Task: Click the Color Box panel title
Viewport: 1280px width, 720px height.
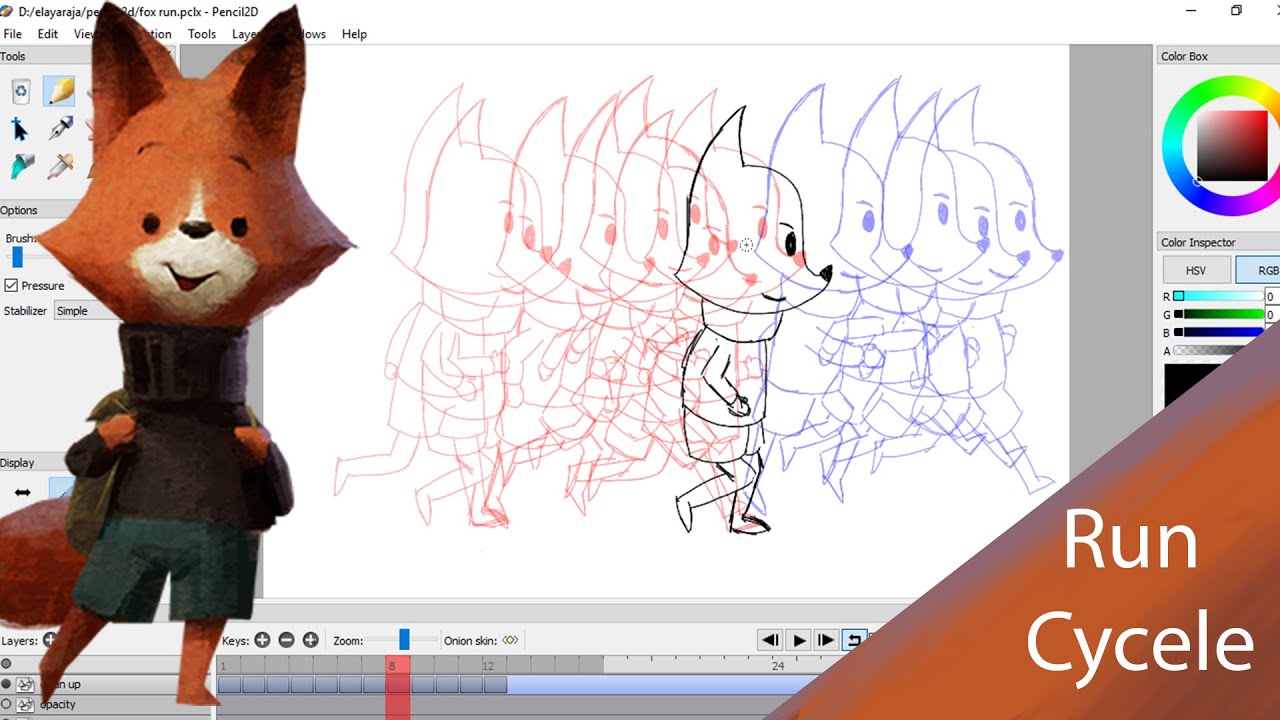Action: (x=1184, y=56)
